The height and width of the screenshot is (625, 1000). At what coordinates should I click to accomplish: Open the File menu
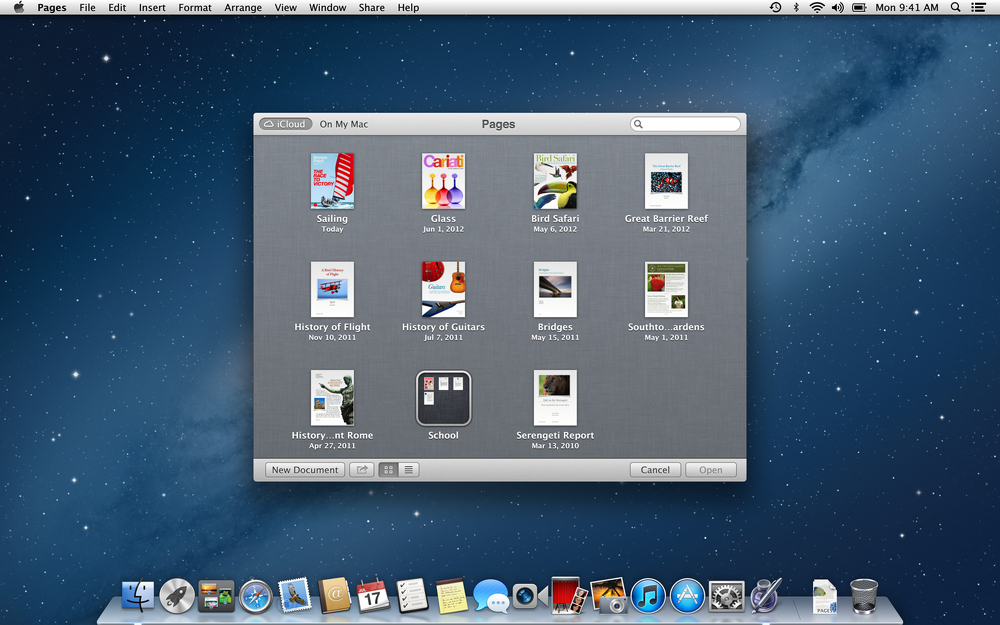(87, 8)
